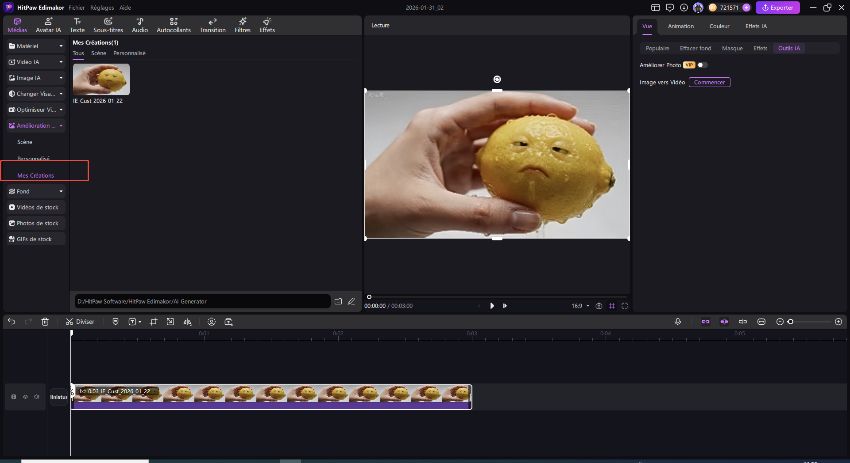Image resolution: width=850 pixels, height=463 pixels.
Task: Open the user profile avatar
Action: point(698,8)
